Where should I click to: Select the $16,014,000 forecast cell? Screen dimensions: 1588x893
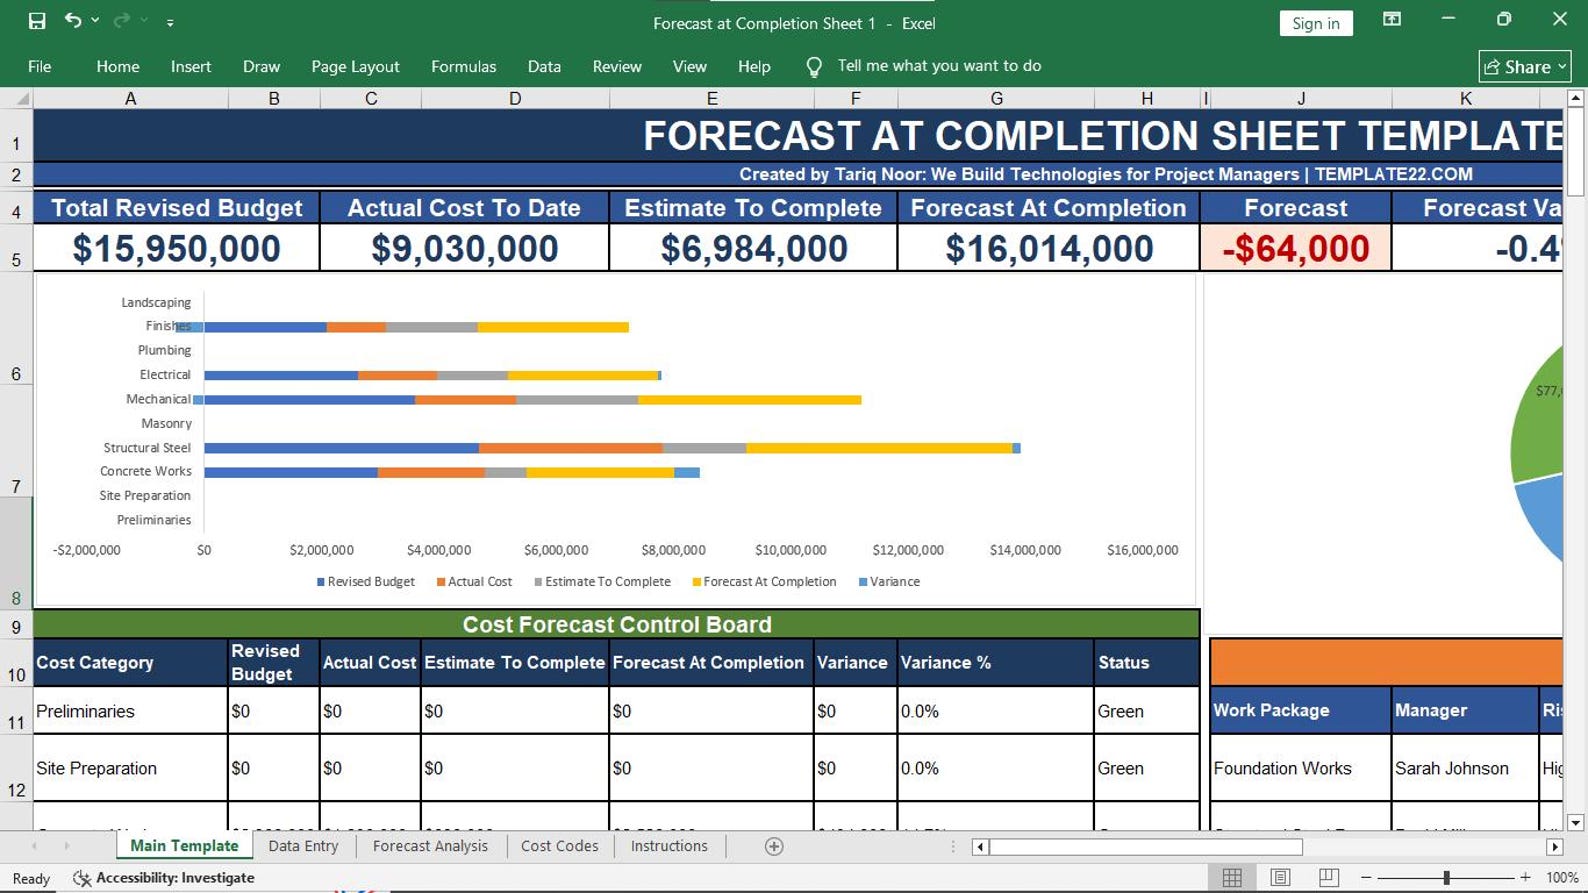point(1048,248)
